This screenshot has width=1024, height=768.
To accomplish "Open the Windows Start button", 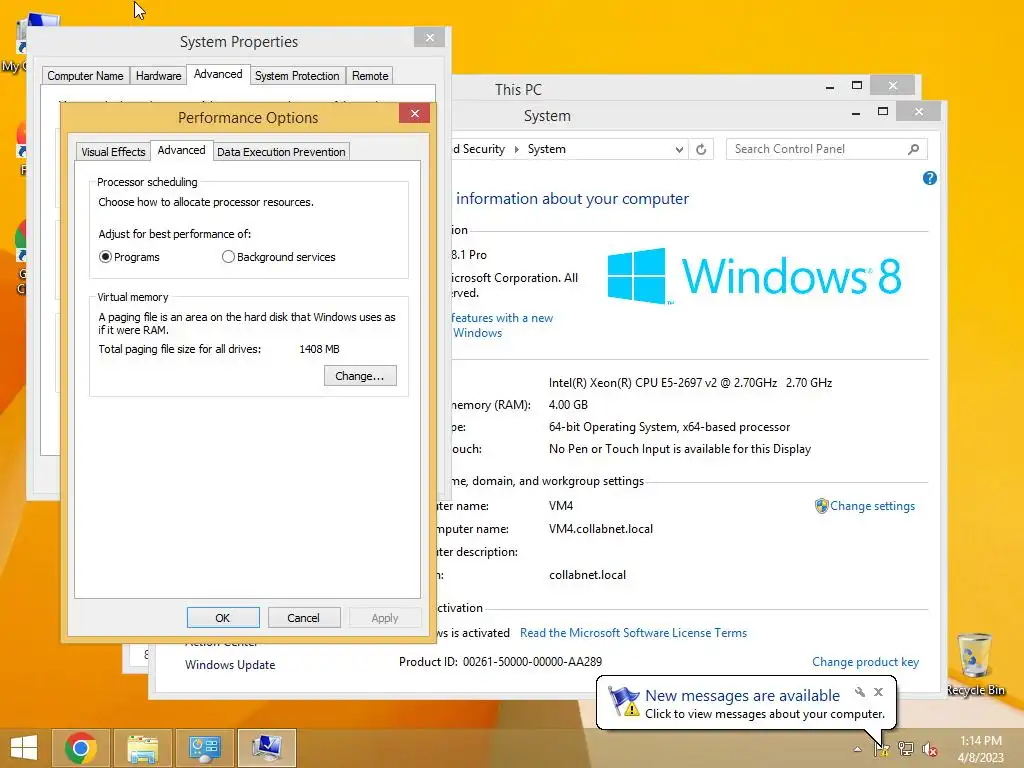I will [24, 748].
